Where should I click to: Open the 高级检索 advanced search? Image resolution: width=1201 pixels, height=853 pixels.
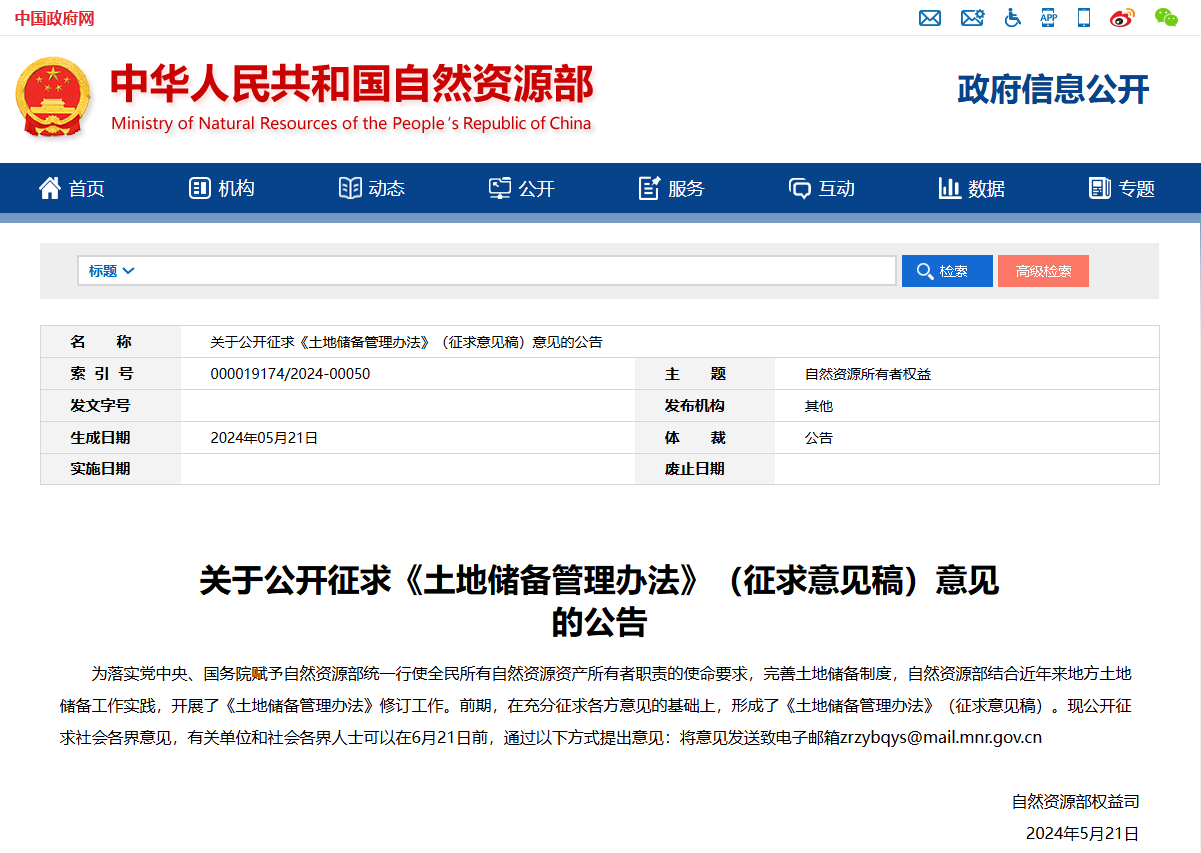pos(1043,270)
